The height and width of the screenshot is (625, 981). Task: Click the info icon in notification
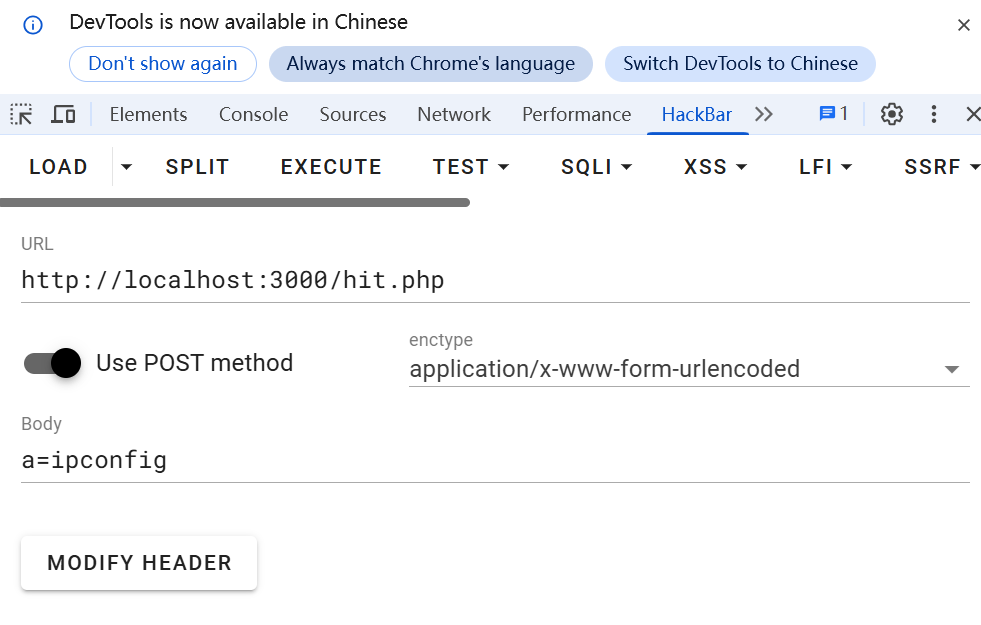point(33,25)
